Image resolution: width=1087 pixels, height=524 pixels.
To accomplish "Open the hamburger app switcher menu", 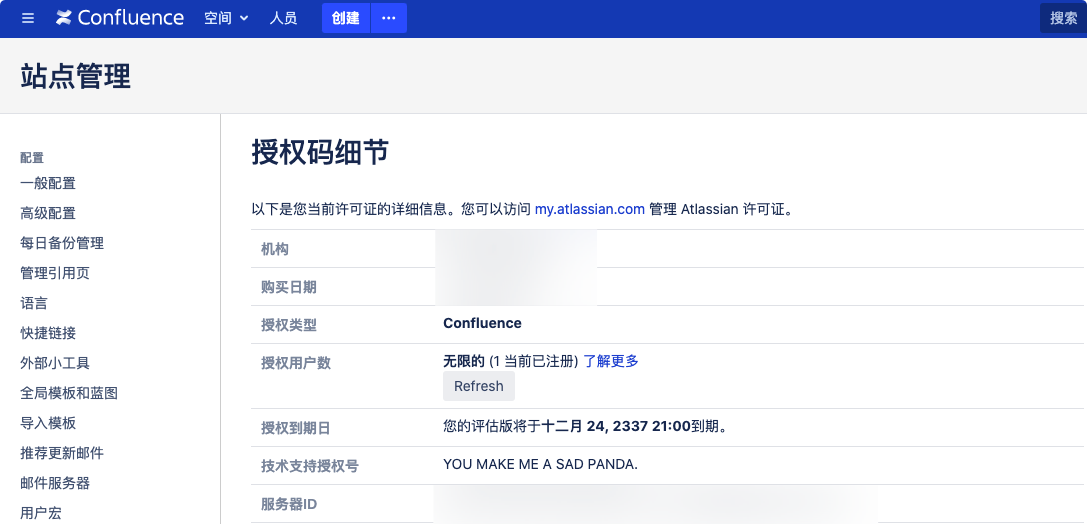I will 28,18.
